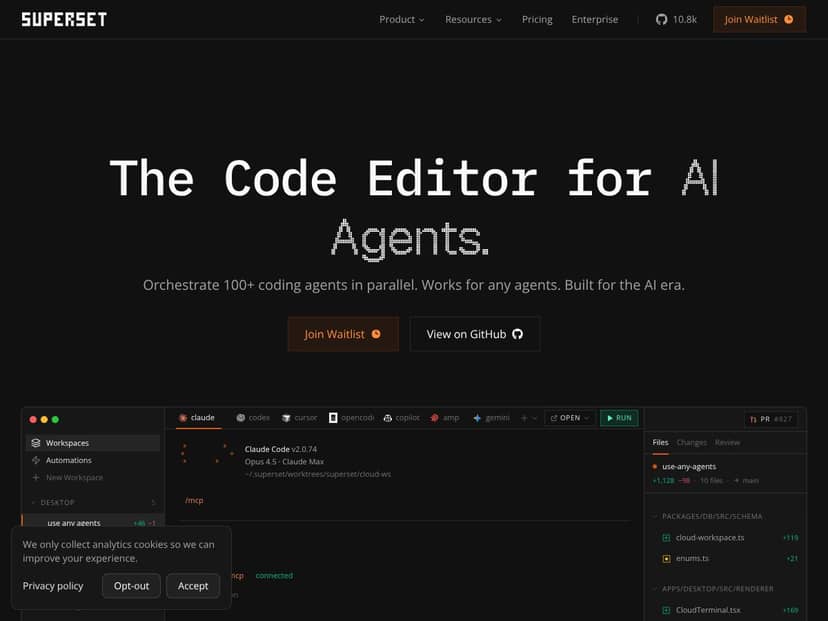828x621 pixels.
Task: Open the OPEN dropdown
Action: pyautogui.click(x=570, y=418)
